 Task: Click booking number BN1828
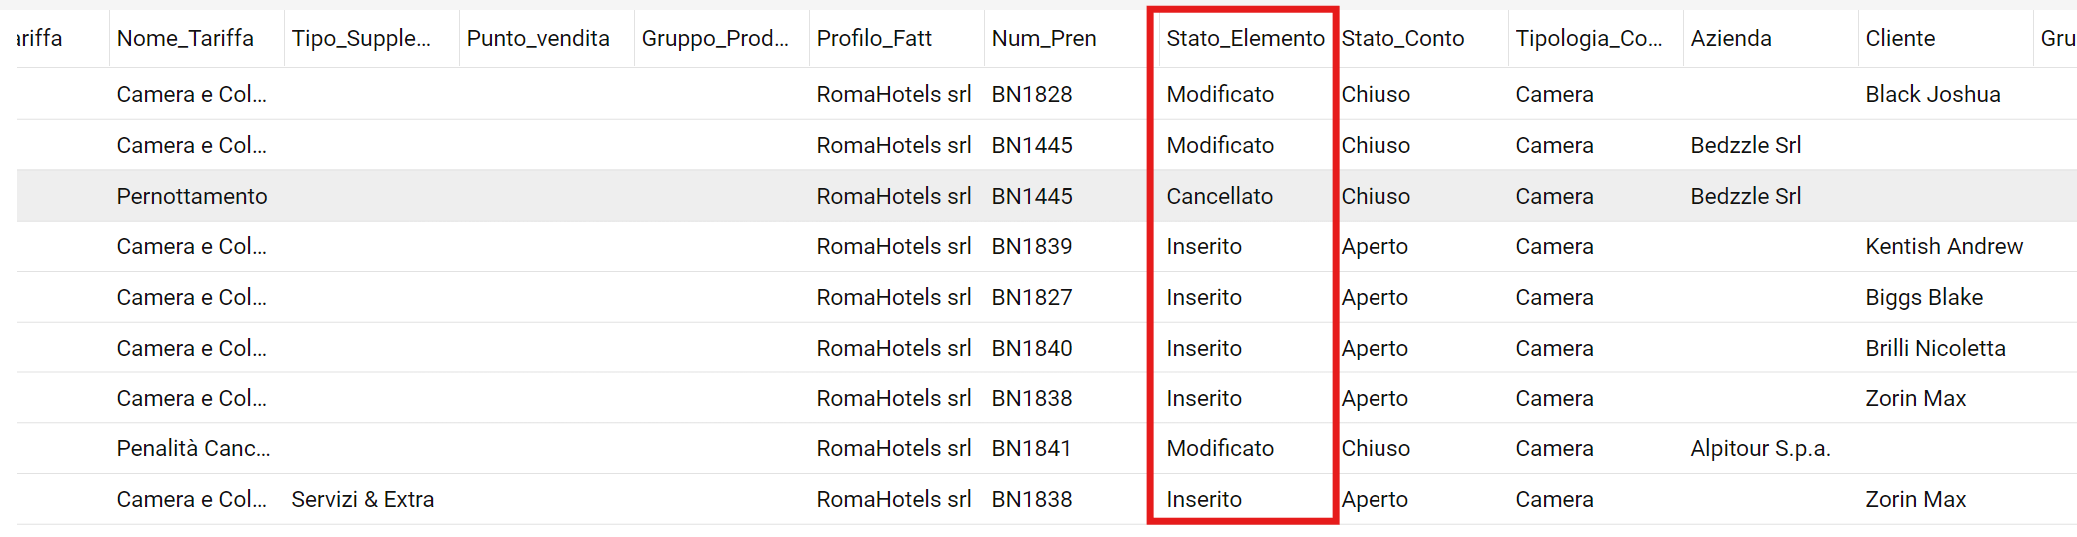1031,94
